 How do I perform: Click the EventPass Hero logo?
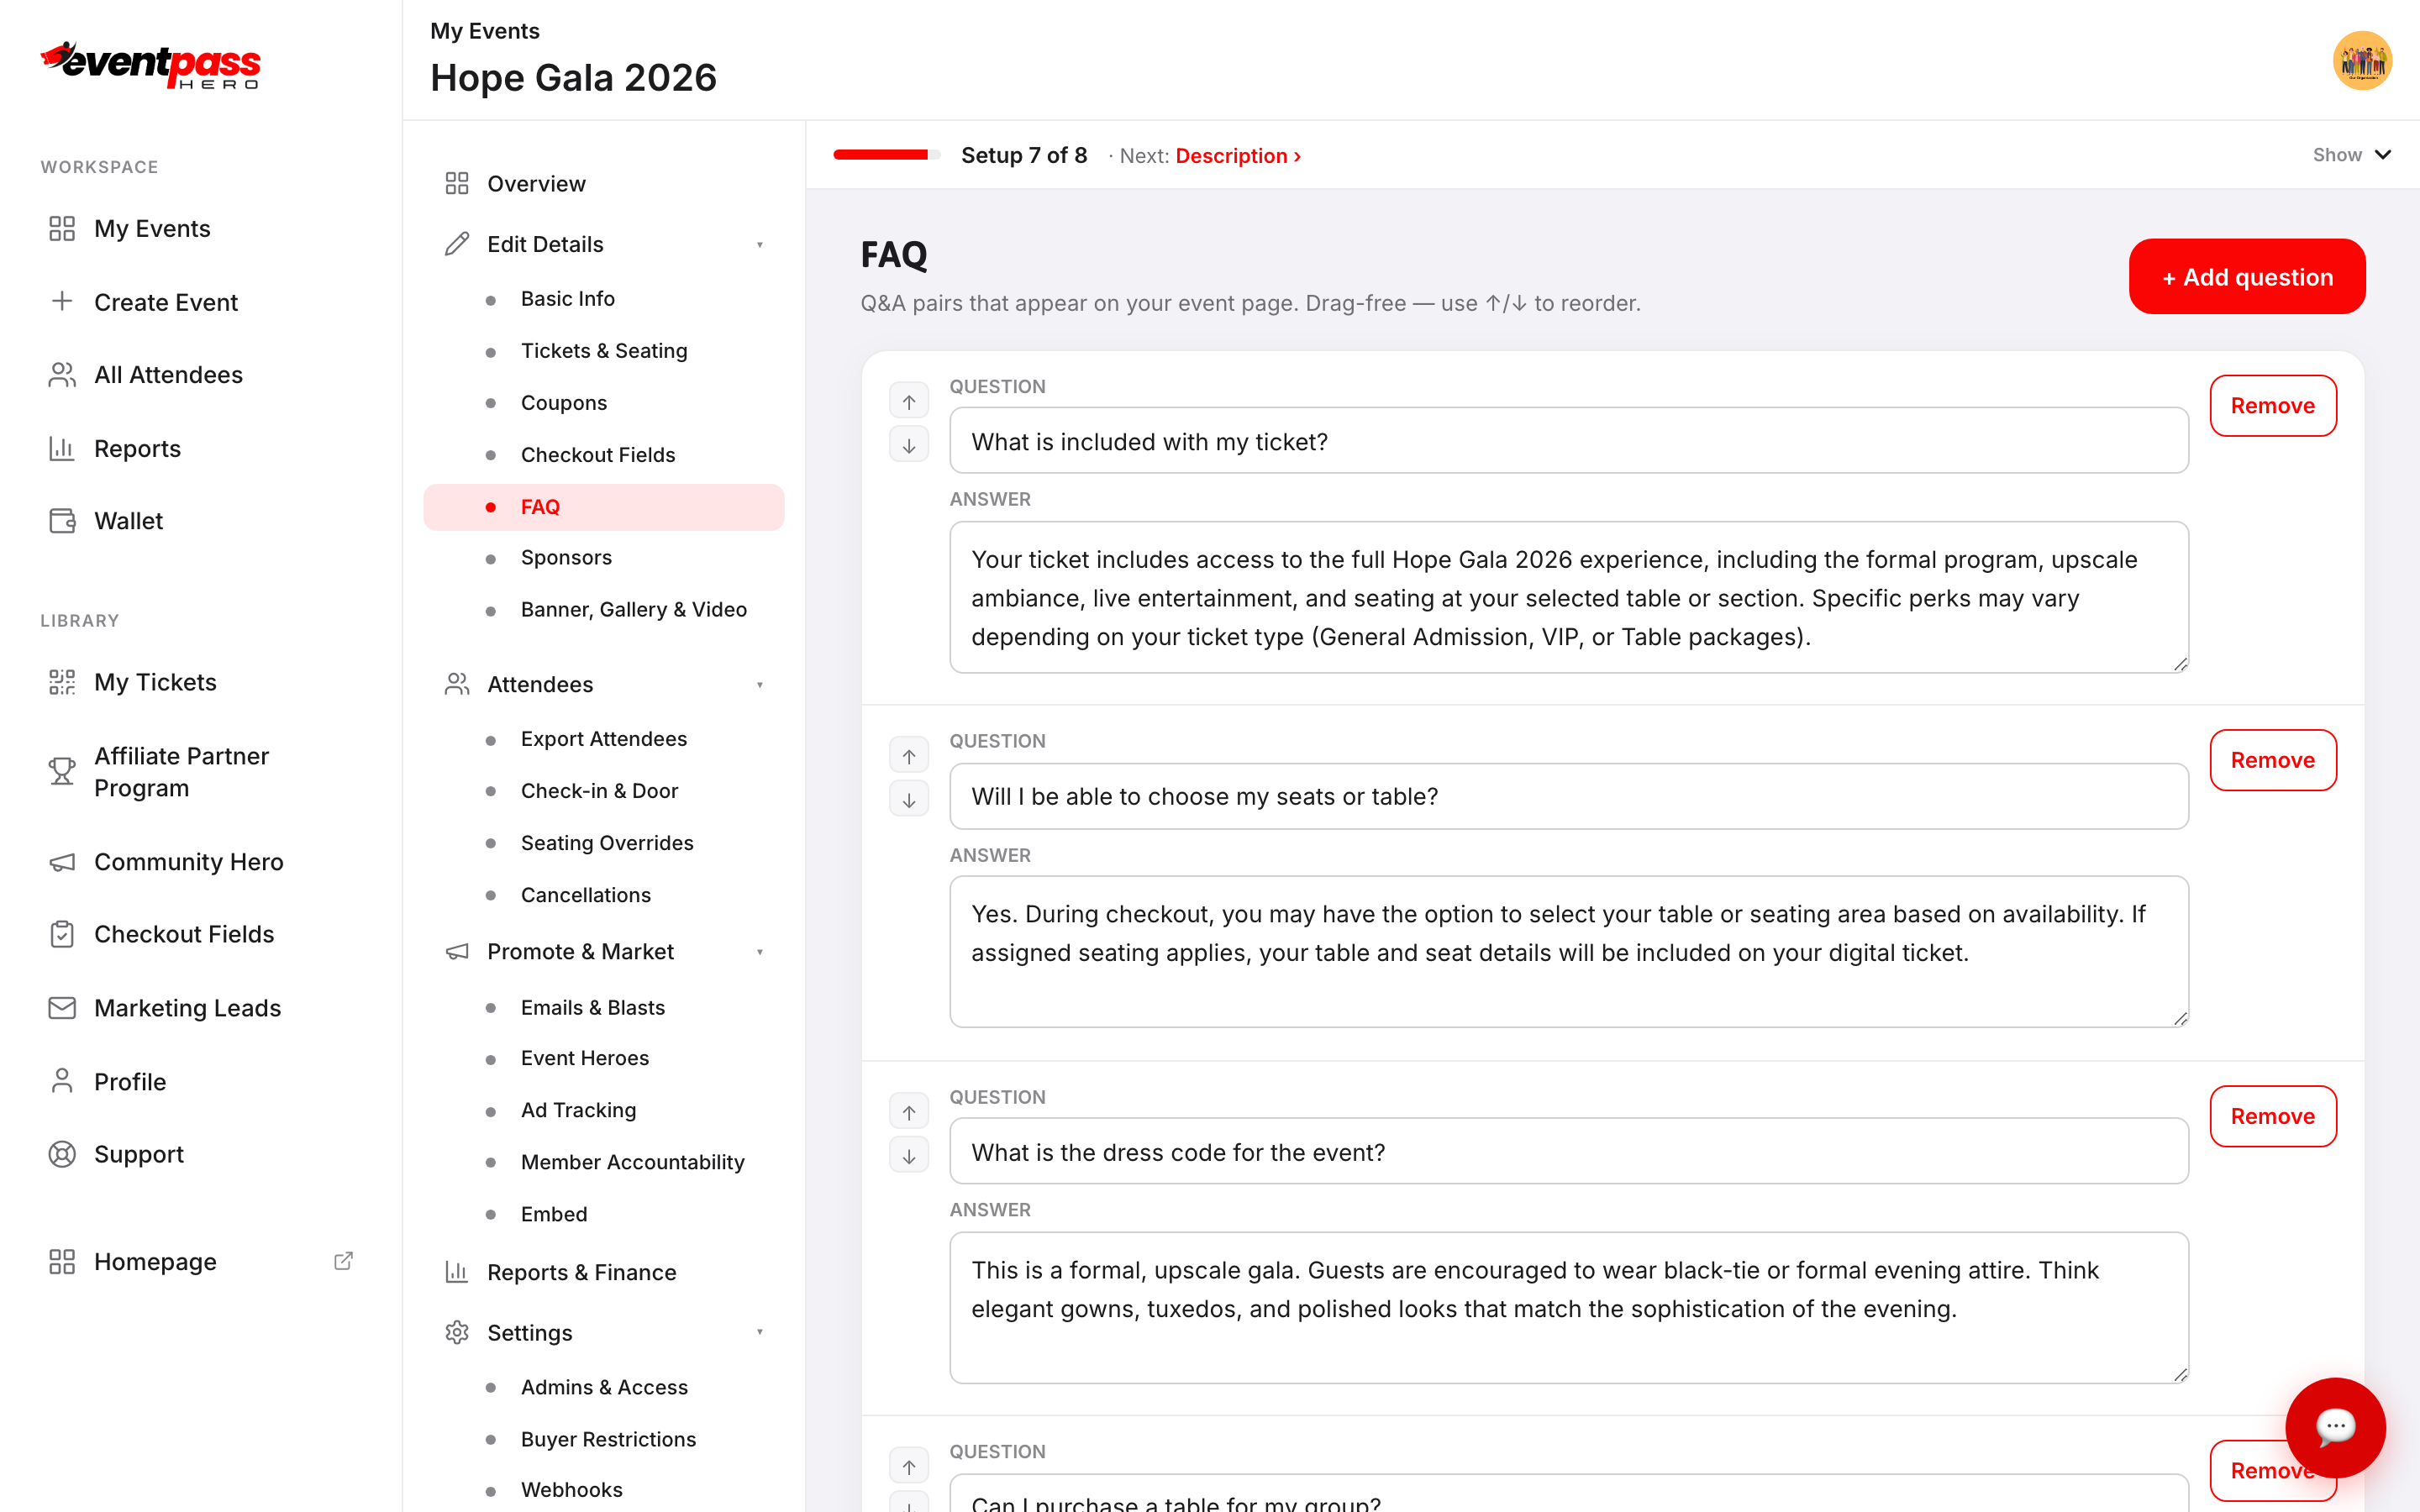tap(150, 65)
